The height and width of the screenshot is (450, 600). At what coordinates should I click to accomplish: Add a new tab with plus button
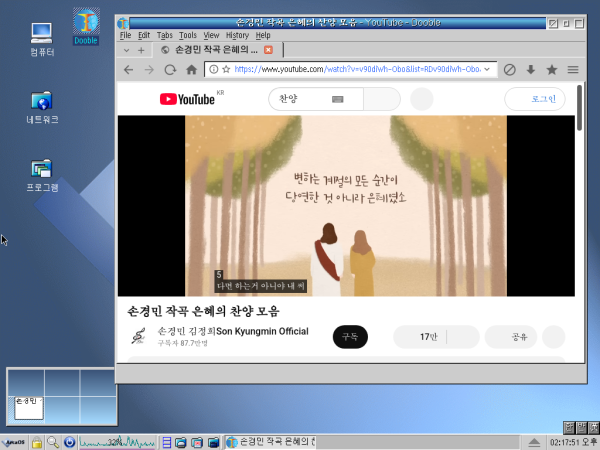coord(141,50)
